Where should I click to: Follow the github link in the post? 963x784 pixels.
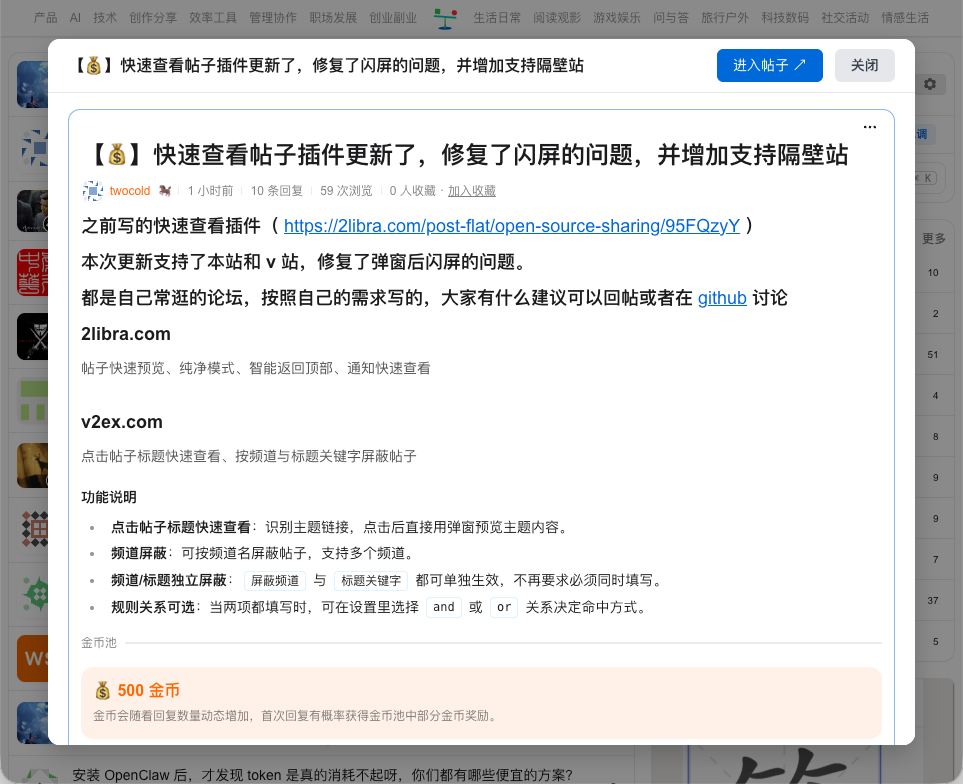[722, 298]
